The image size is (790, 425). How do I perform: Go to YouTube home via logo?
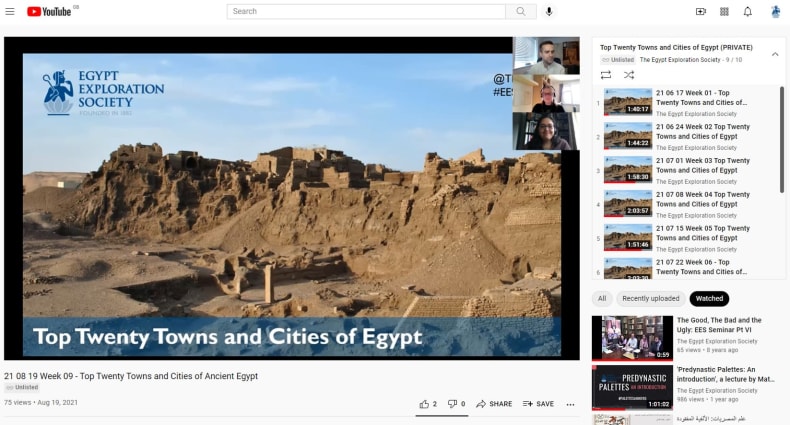tap(49, 11)
